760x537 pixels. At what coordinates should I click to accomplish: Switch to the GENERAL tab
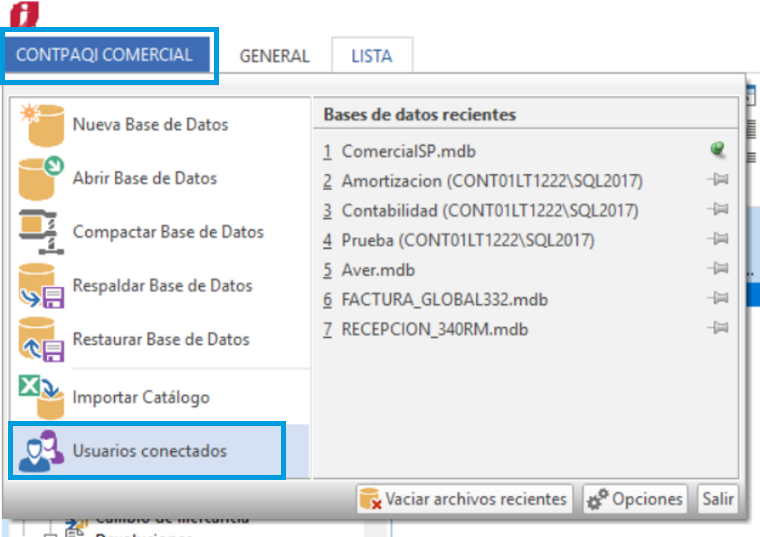tap(274, 56)
